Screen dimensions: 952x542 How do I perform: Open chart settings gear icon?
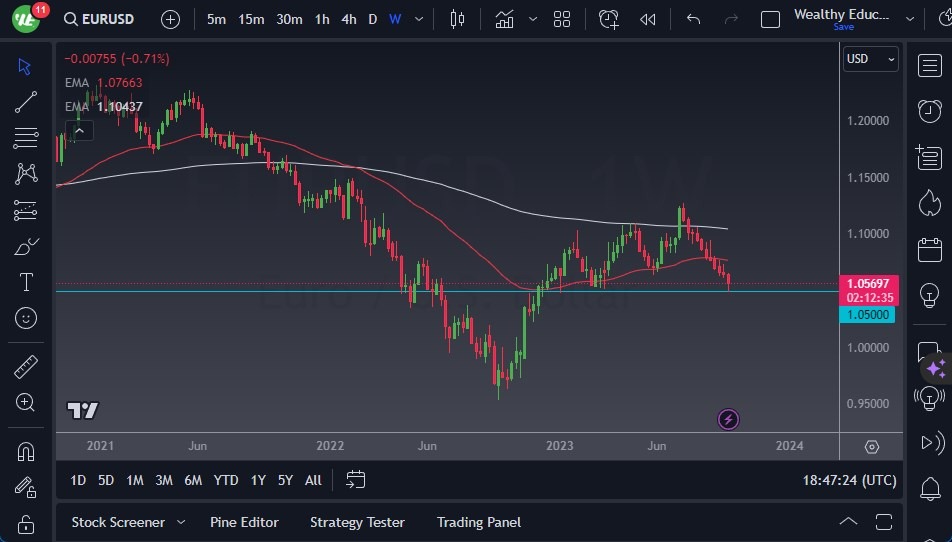871,447
